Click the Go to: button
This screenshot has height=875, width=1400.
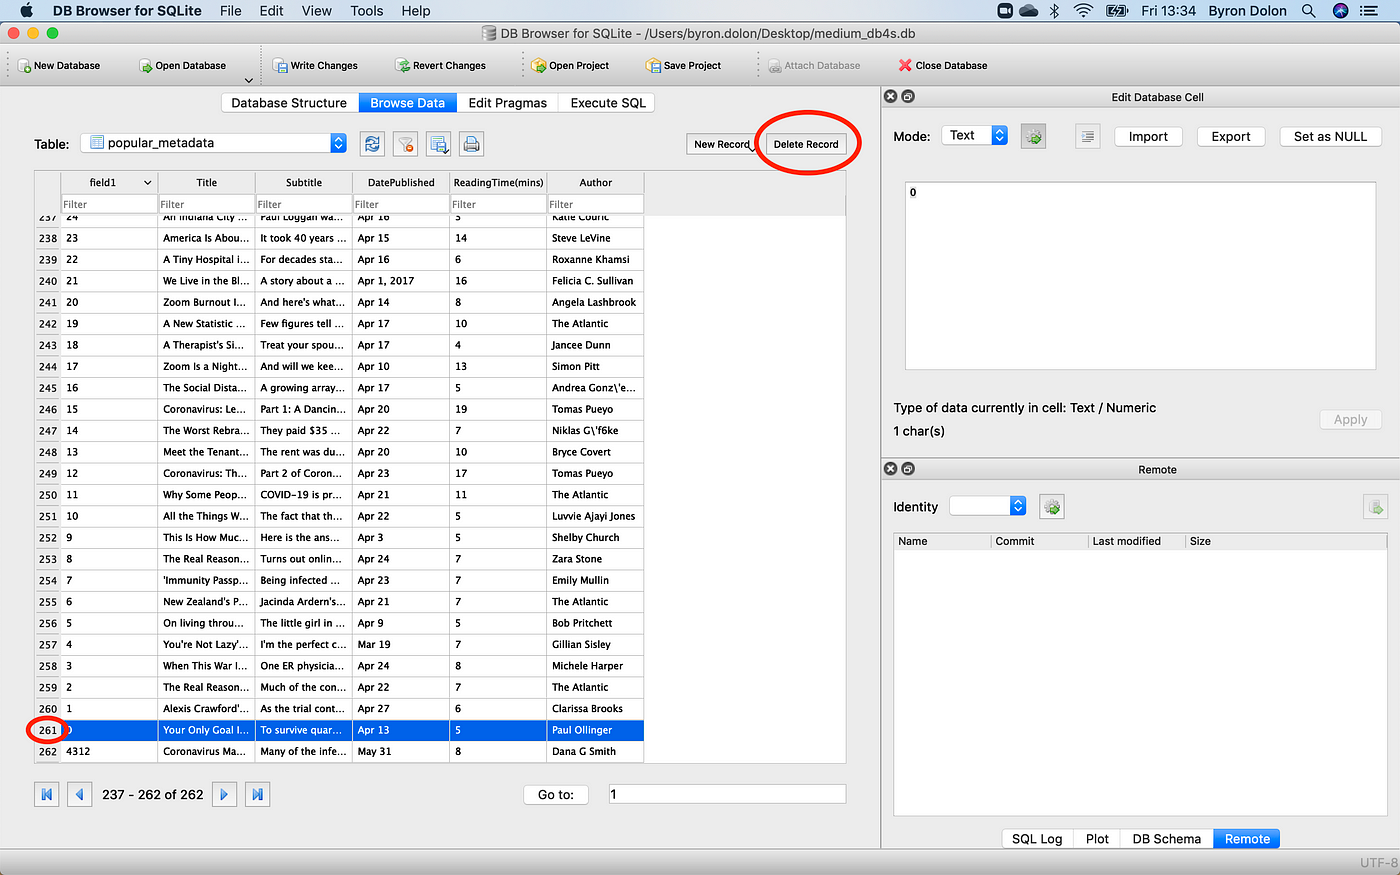tap(556, 794)
